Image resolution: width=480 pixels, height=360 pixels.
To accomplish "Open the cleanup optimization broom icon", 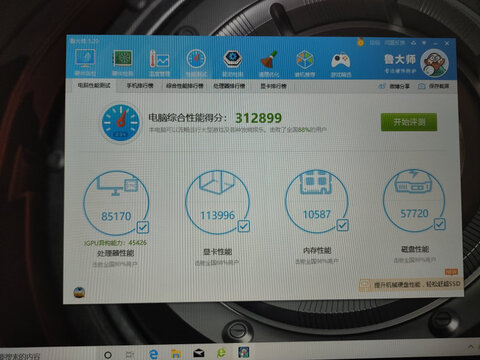I will (x=269, y=63).
